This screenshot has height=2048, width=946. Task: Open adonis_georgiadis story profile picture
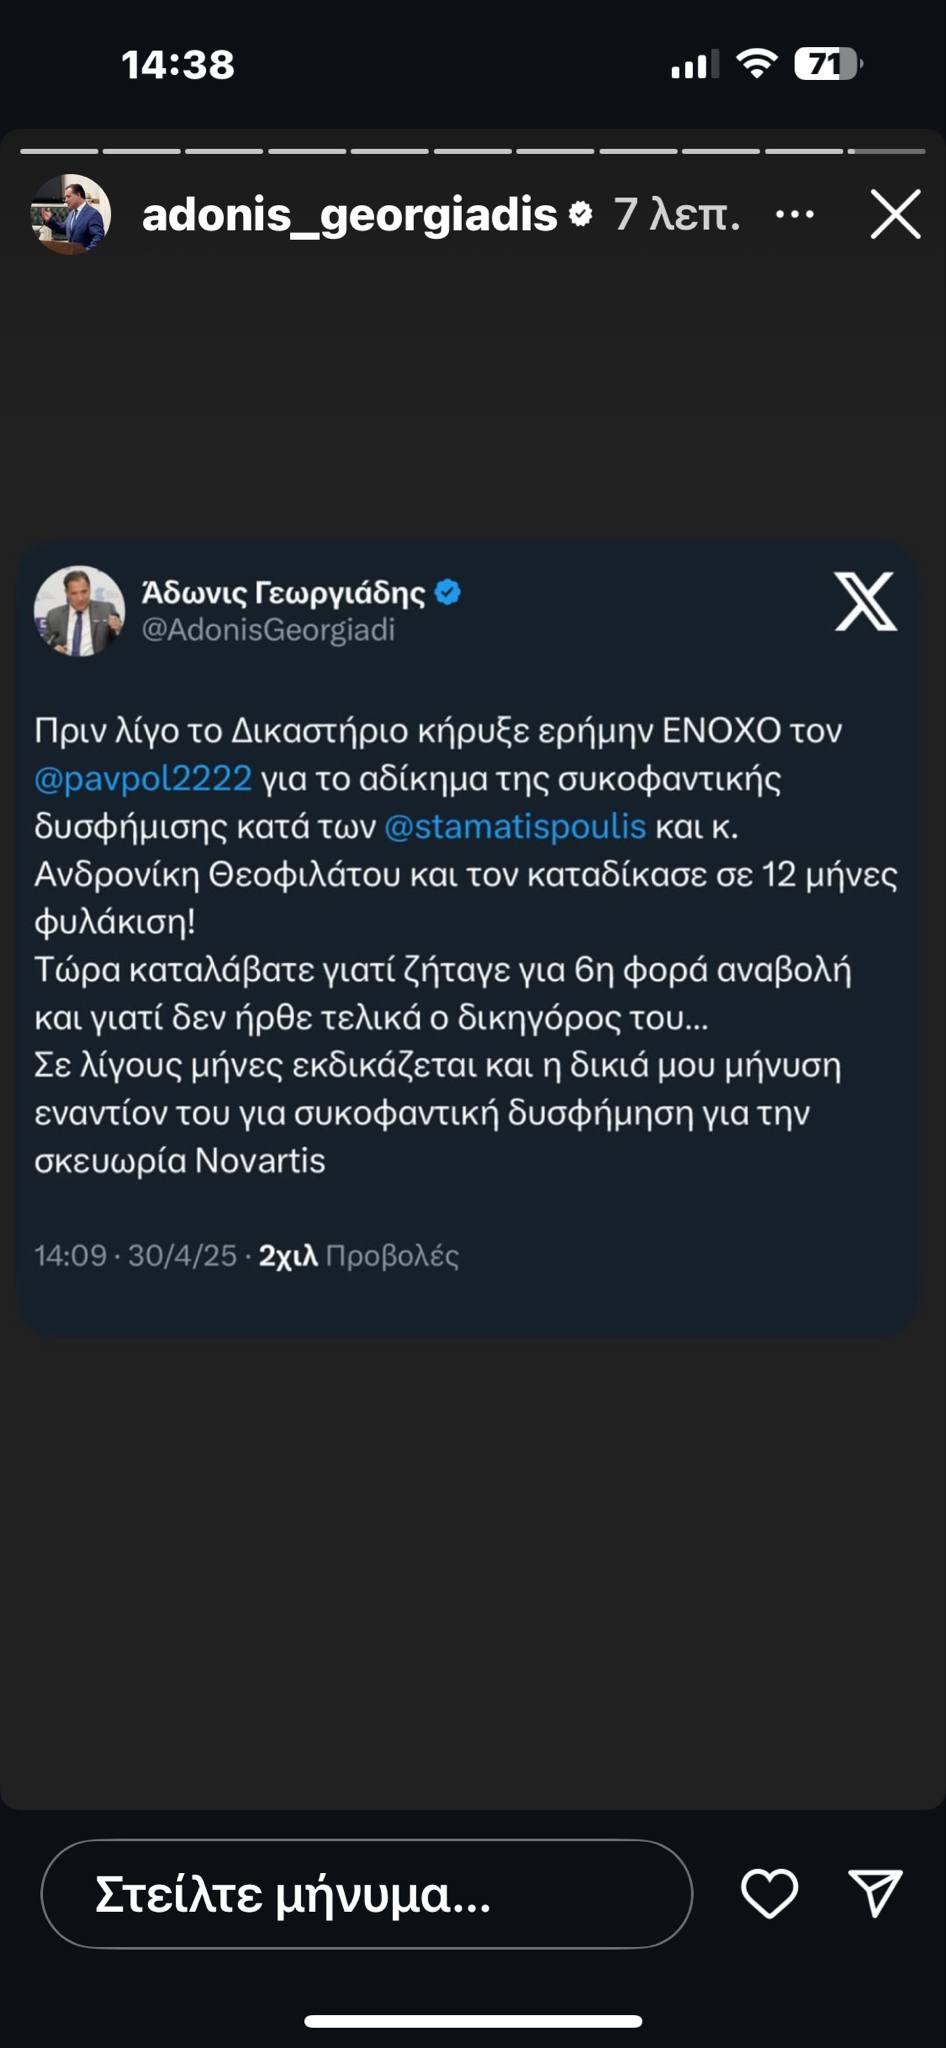click(70, 214)
